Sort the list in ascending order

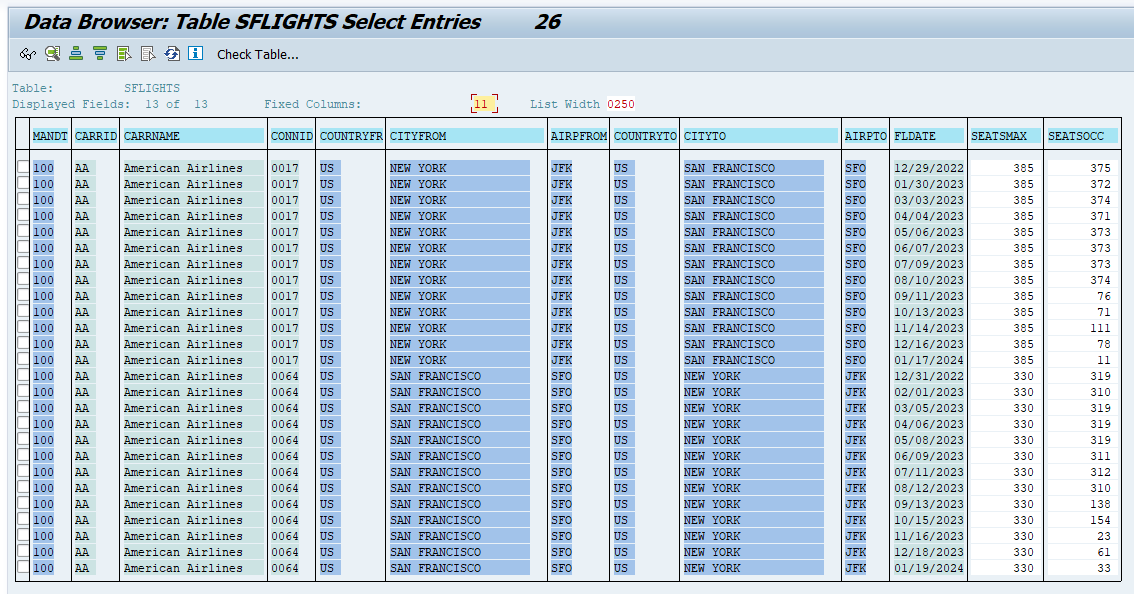[x=76, y=54]
